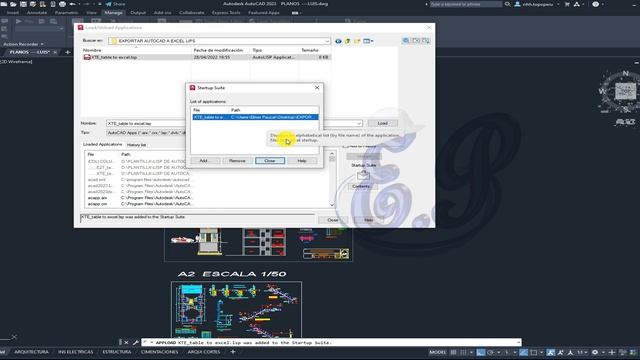Toggle grid display in status bar
The image size is (640, 360).
[453, 352]
